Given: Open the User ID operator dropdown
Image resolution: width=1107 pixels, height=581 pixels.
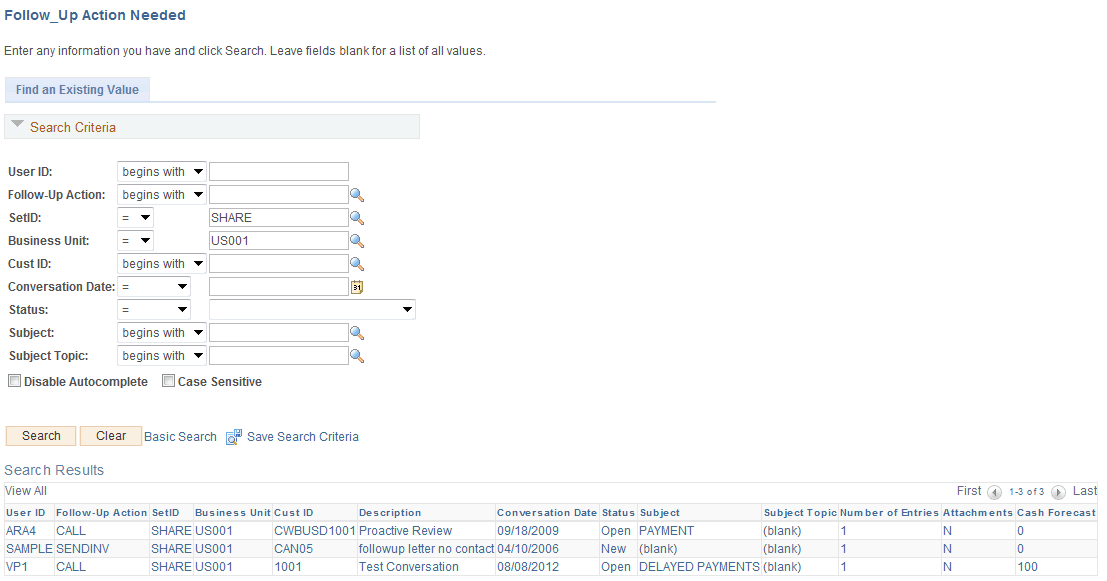Looking at the screenshot, I should tap(161, 171).
